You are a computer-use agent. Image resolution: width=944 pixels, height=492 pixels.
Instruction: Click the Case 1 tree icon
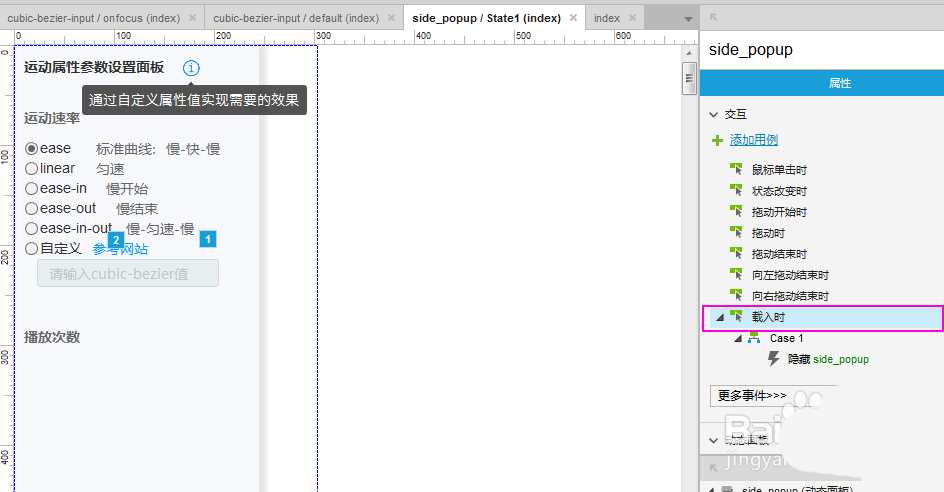[x=754, y=339]
